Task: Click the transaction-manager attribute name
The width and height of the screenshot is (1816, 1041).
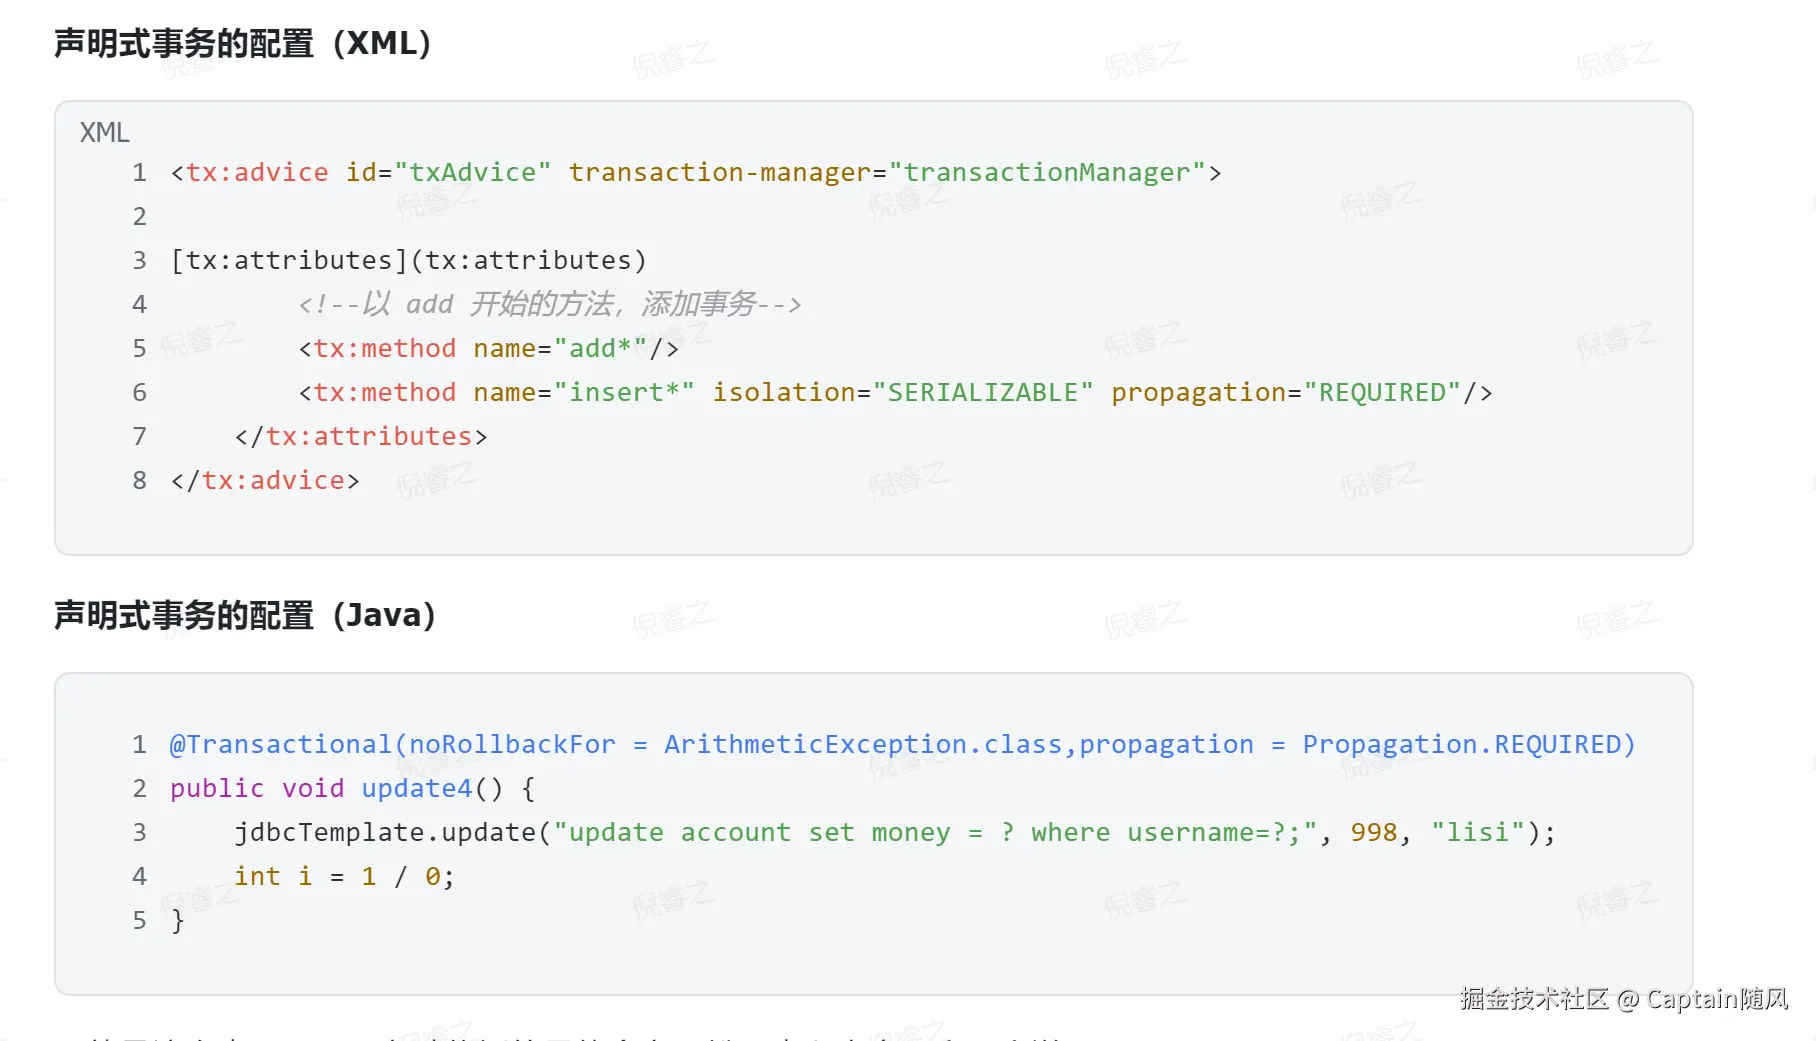Action: 720,173
